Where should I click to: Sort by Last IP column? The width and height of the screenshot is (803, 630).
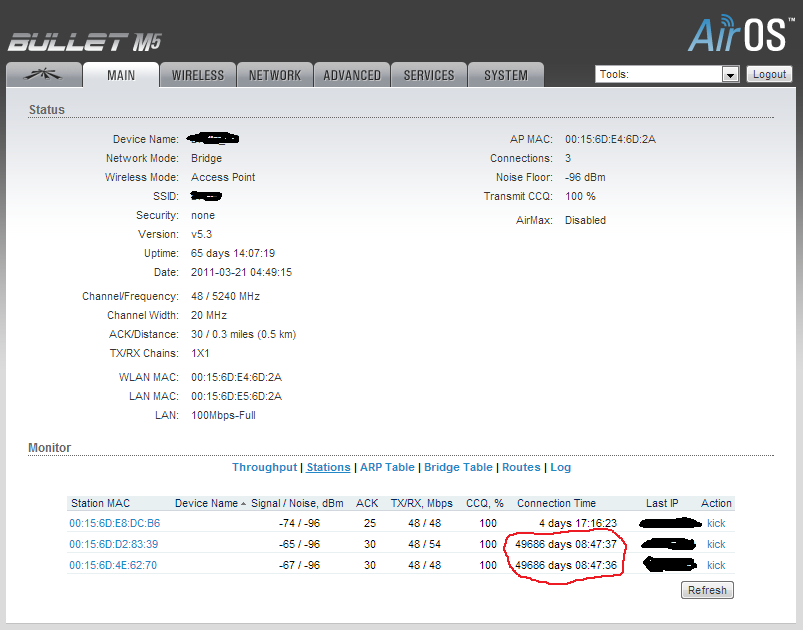pyautogui.click(x=662, y=503)
